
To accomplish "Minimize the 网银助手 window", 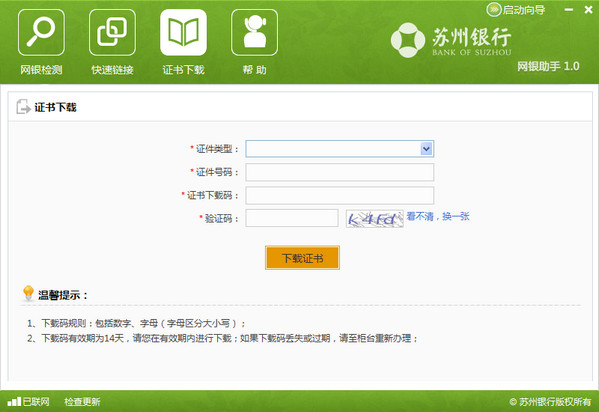I will pyautogui.click(x=569, y=10).
